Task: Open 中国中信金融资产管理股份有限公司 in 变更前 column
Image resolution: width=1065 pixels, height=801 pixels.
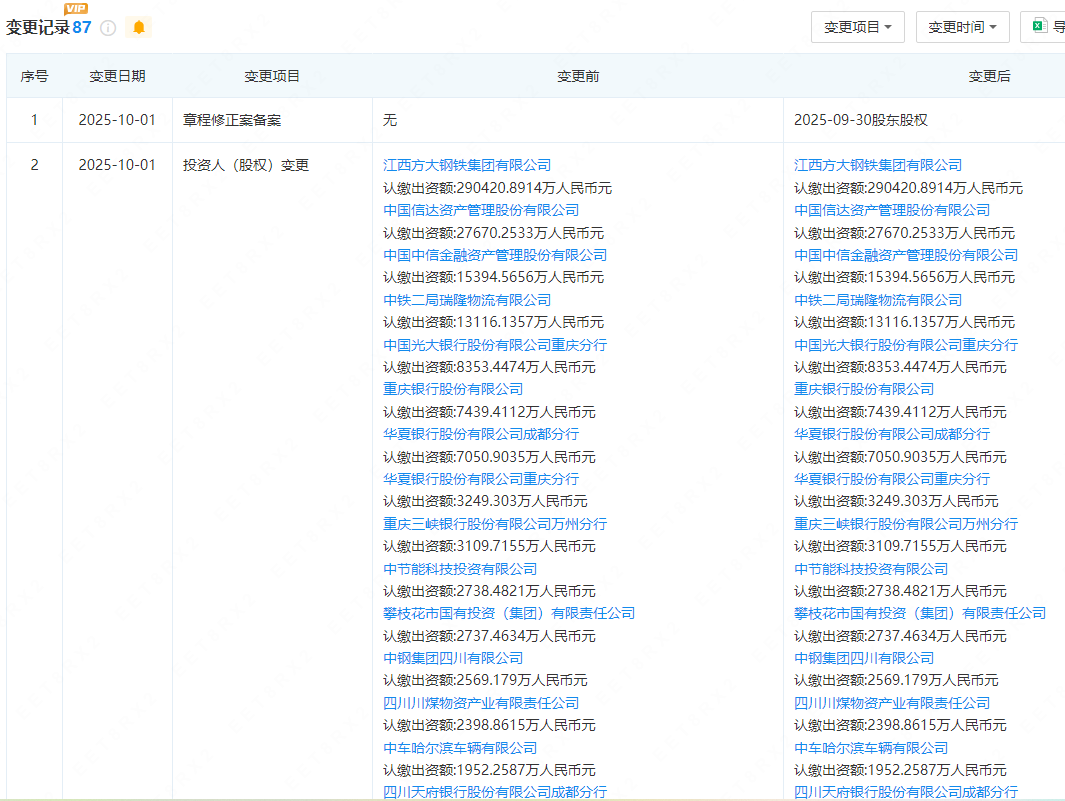Action: pyautogui.click(x=495, y=255)
